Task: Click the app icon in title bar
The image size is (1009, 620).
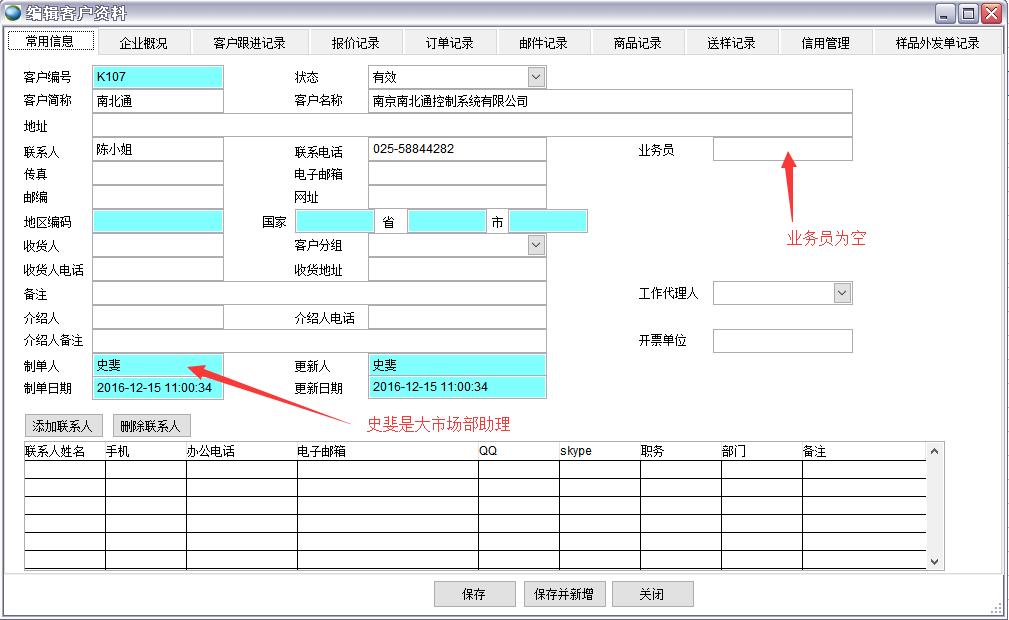Action: coord(12,13)
